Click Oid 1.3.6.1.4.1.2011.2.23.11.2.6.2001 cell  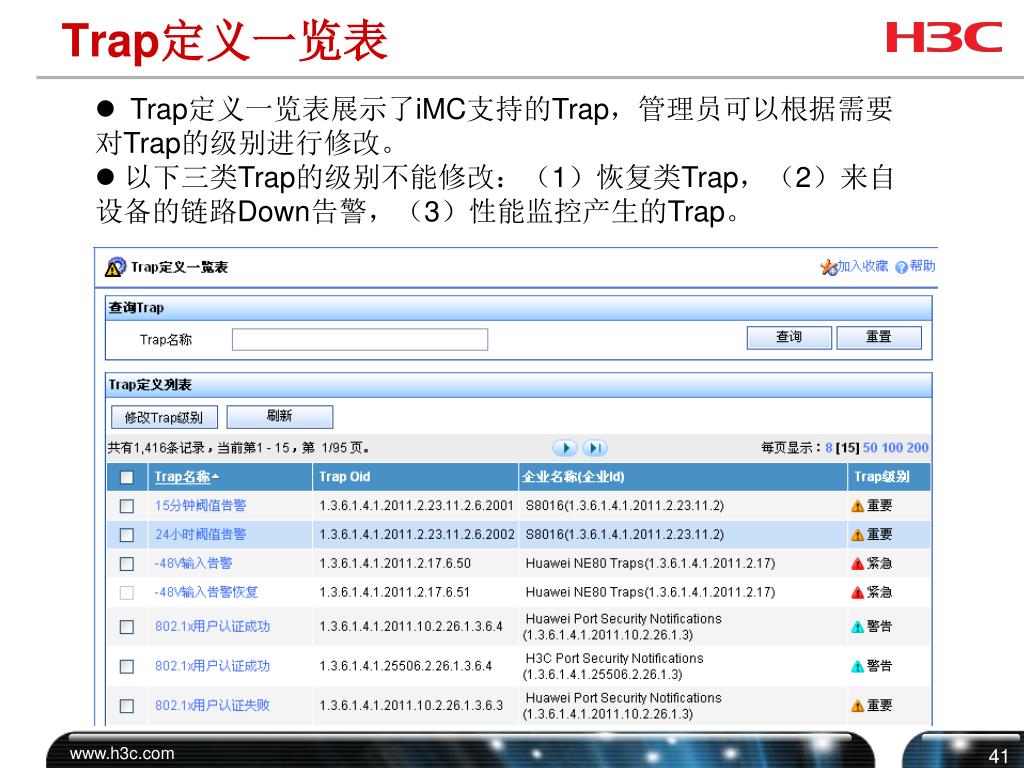pyautogui.click(x=417, y=505)
